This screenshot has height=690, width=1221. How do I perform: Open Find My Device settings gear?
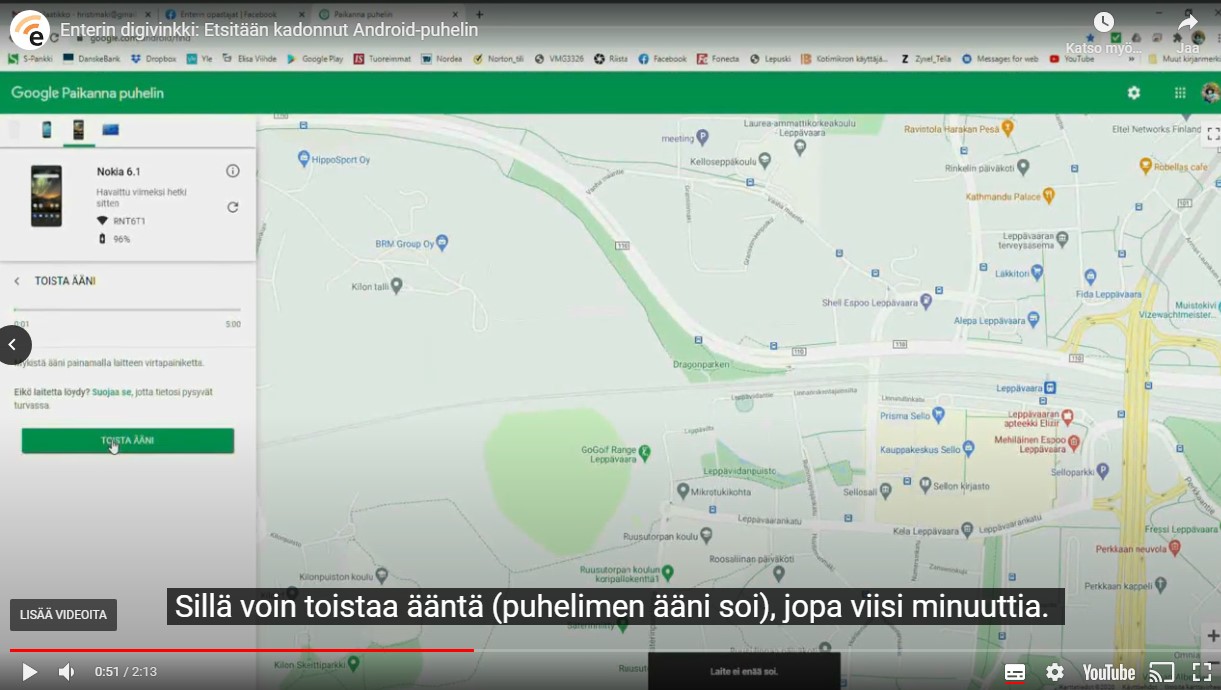tap(1133, 92)
